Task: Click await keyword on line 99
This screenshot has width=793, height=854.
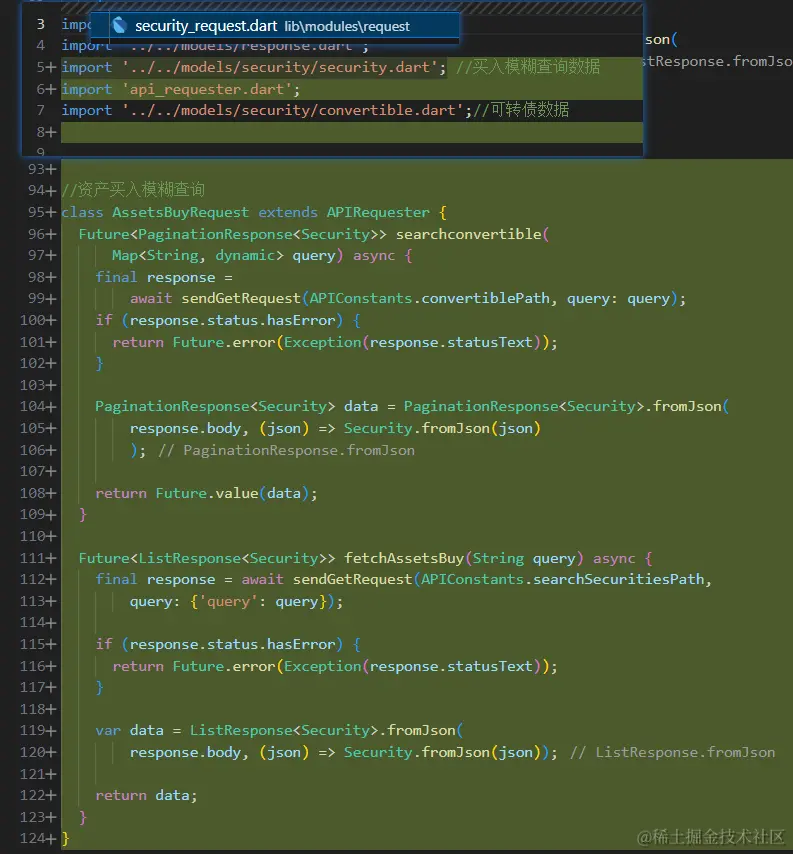Action: pos(151,298)
